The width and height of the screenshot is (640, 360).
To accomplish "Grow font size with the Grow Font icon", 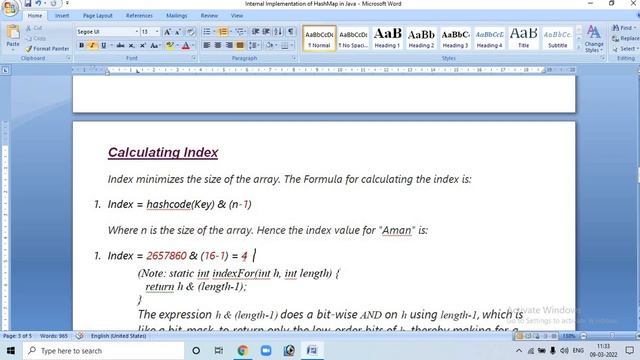I will [167, 32].
